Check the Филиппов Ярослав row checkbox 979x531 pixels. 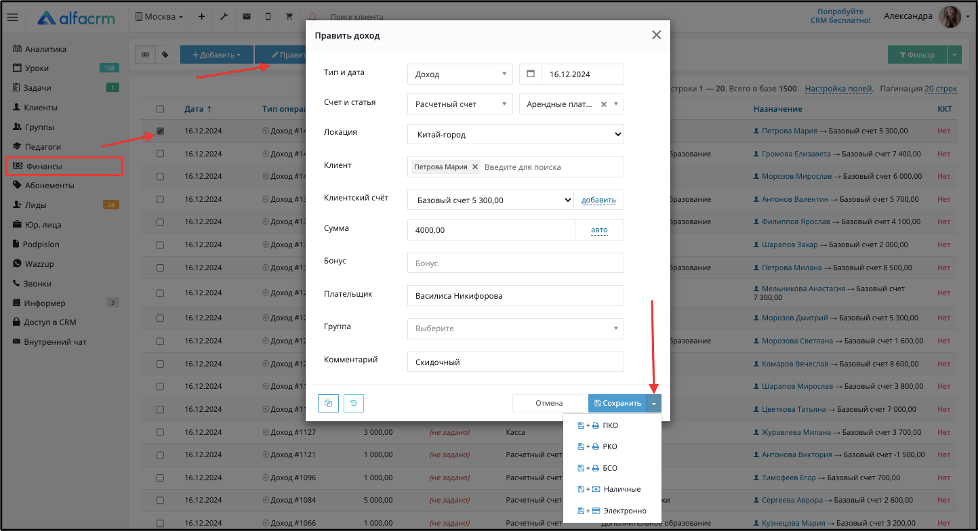[x=160, y=222]
